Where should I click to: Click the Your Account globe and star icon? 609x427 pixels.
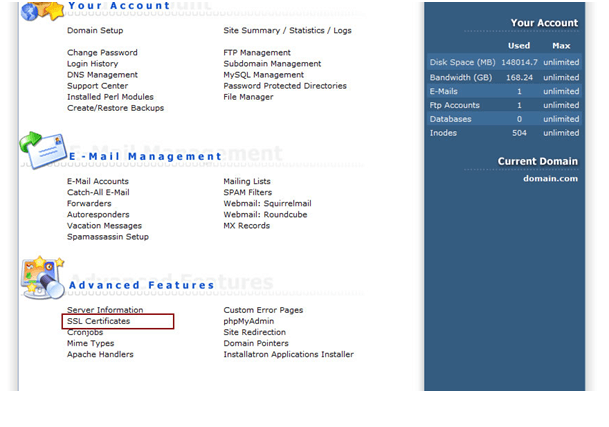click(x=43, y=11)
